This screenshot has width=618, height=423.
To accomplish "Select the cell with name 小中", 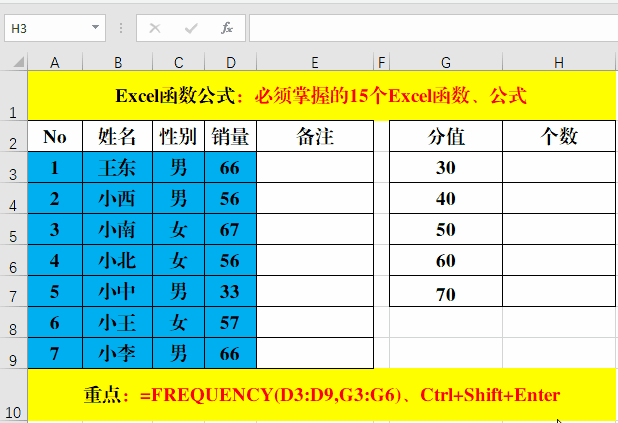I will point(117,291).
